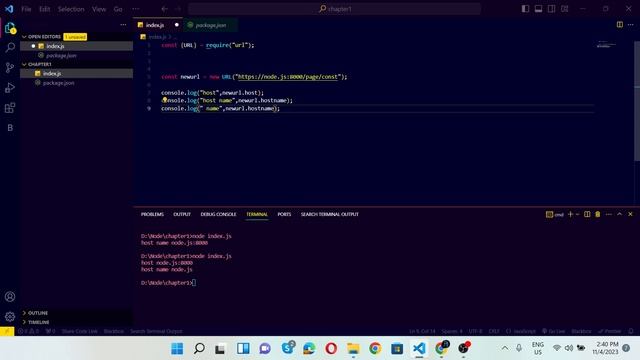Image resolution: width=640 pixels, height=360 pixels.
Task: Click the yellow remote window status icon
Action: click(x=7, y=331)
